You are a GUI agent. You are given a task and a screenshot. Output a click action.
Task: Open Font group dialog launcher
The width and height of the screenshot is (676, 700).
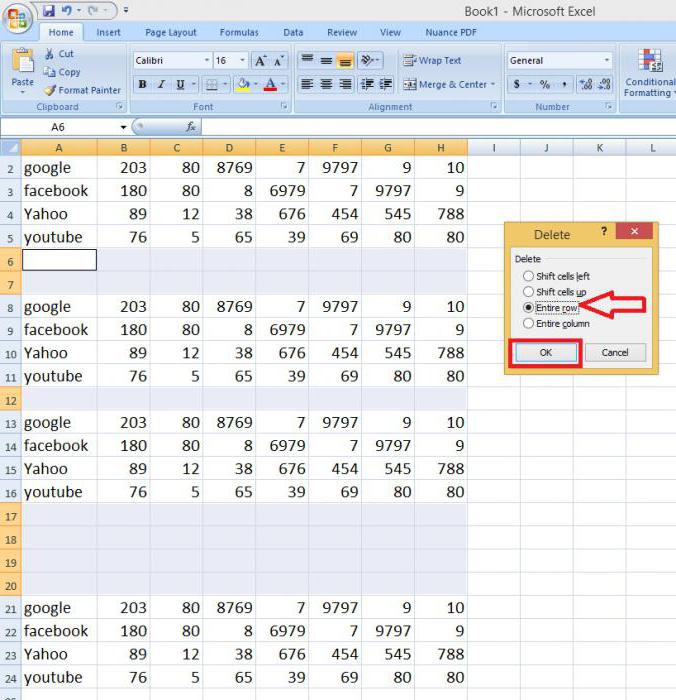click(284, 106)
